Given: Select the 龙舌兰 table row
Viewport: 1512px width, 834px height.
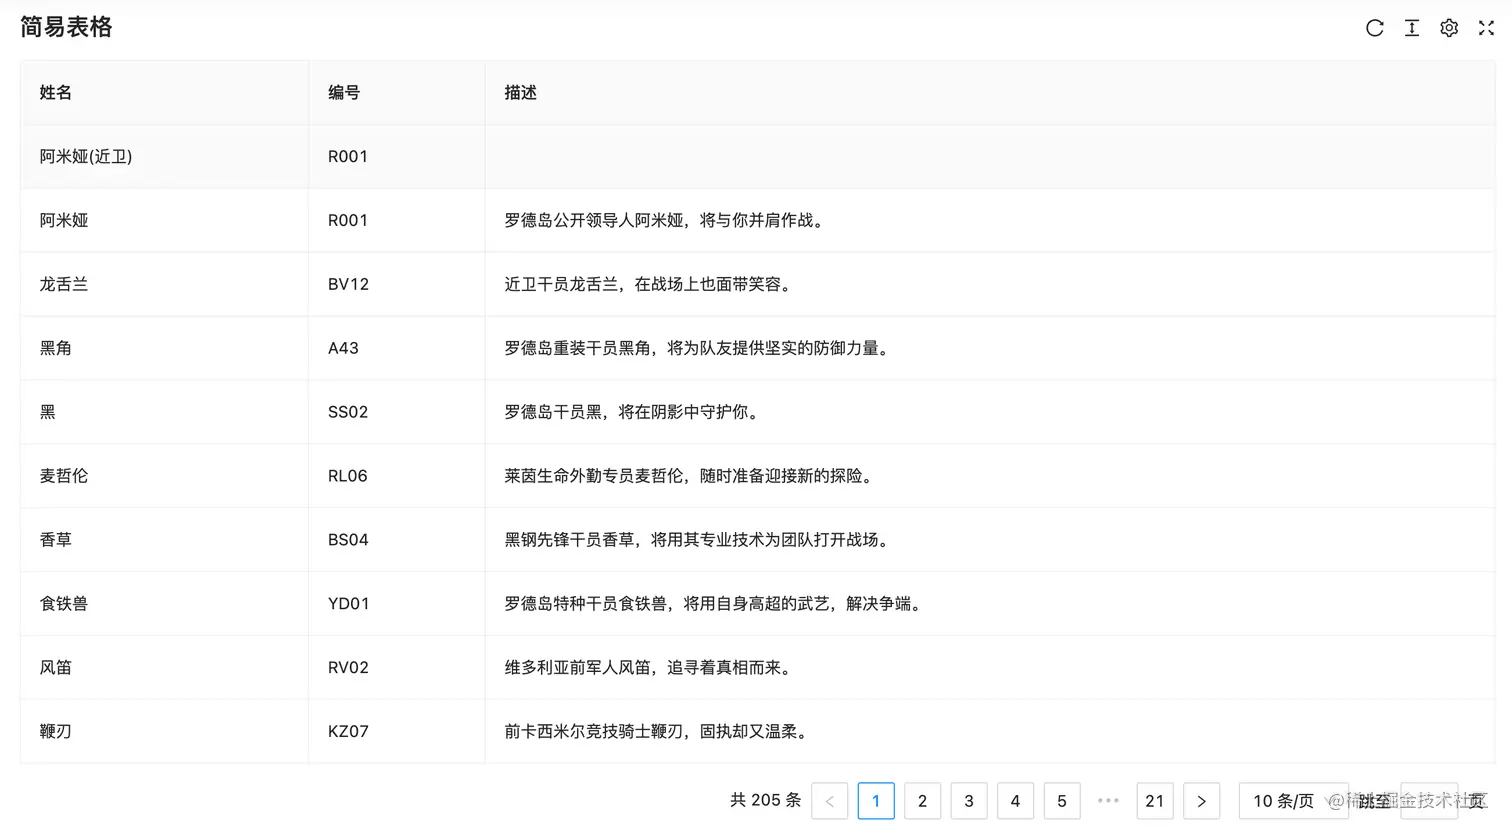Looking at the screenshot, I should (x=758, y=285).
